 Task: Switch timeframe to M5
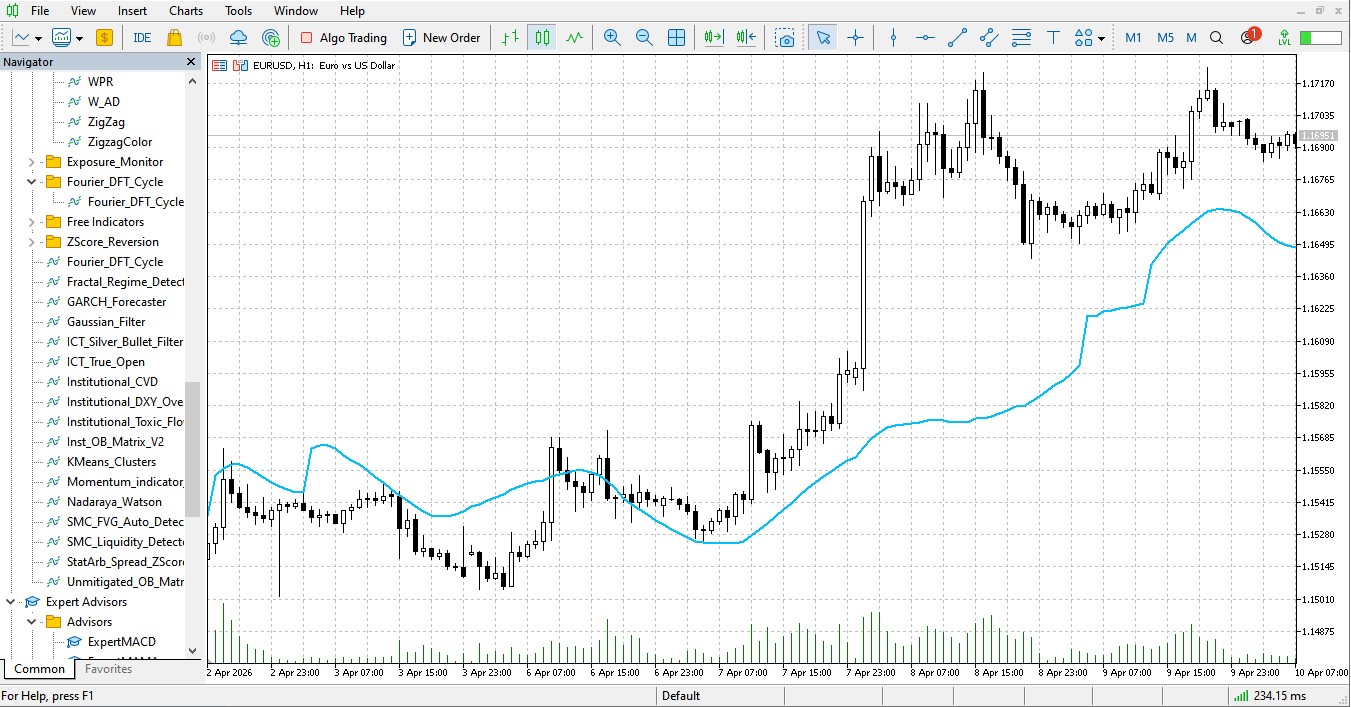tap(1164, 37)
